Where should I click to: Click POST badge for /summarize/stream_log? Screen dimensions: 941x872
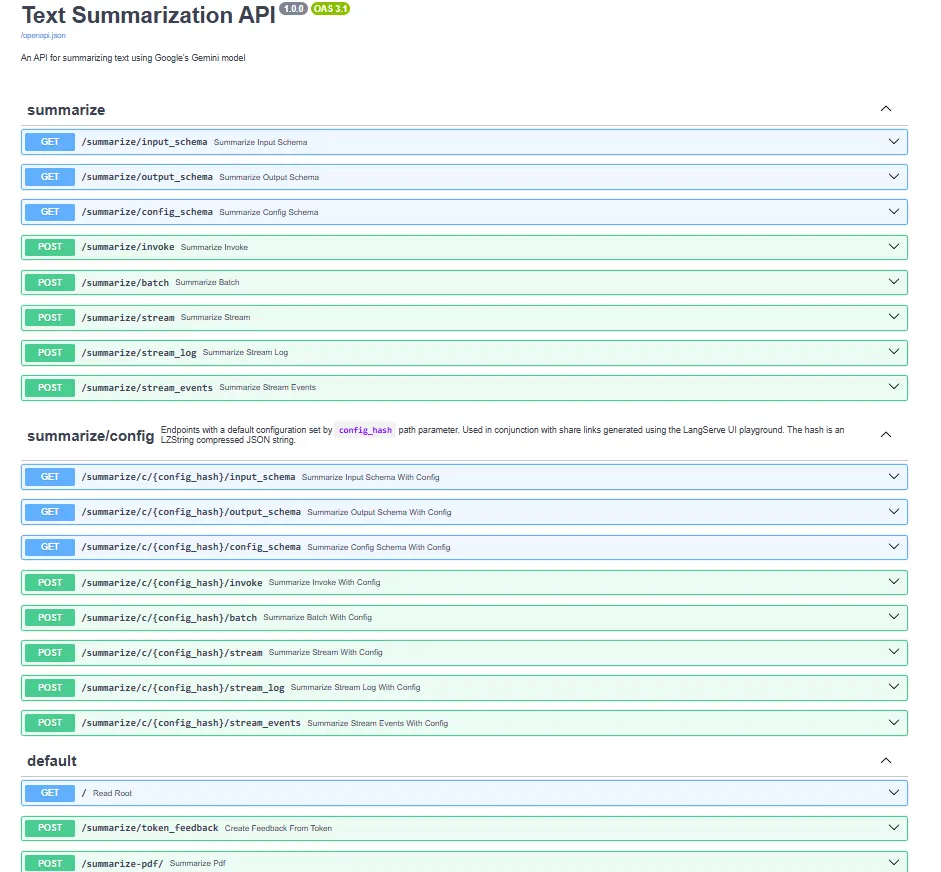point(50,352)
